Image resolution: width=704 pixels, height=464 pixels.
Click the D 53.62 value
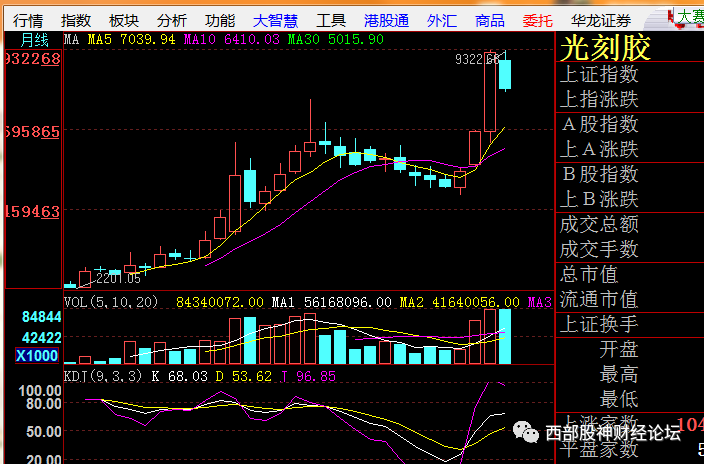(243, 376)
